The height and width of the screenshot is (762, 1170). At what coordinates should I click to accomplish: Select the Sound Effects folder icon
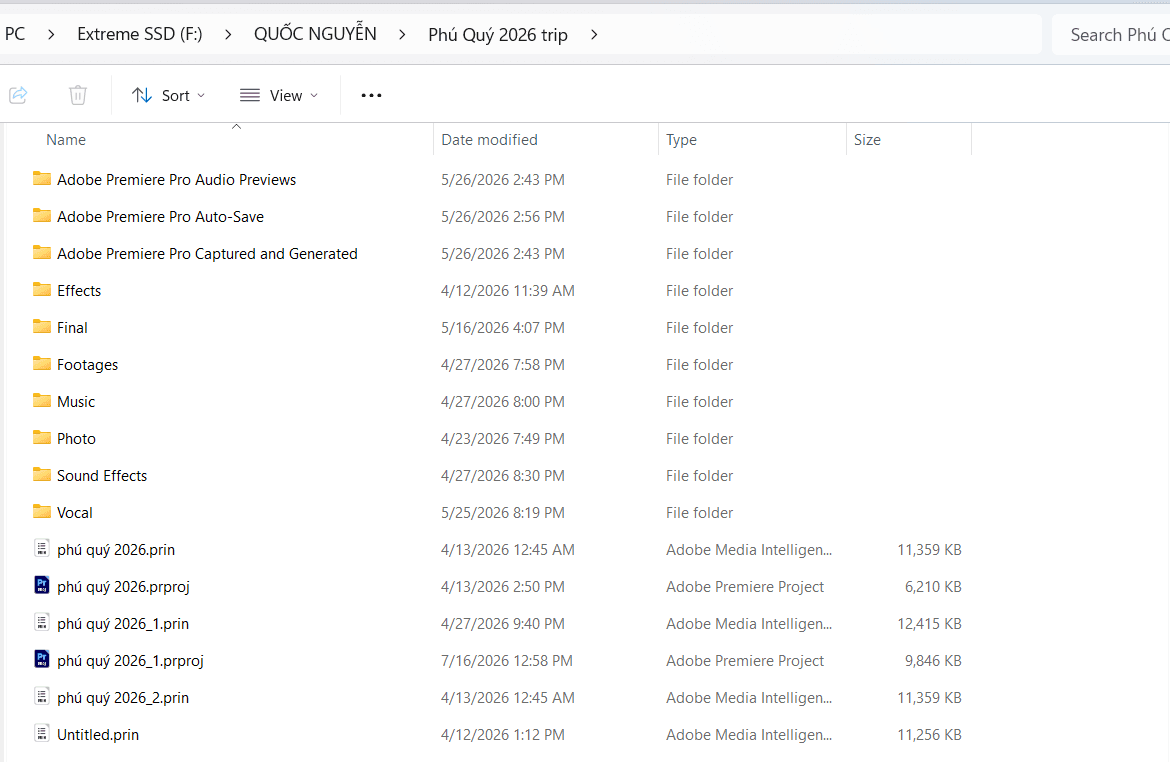[x=42, y=475]
